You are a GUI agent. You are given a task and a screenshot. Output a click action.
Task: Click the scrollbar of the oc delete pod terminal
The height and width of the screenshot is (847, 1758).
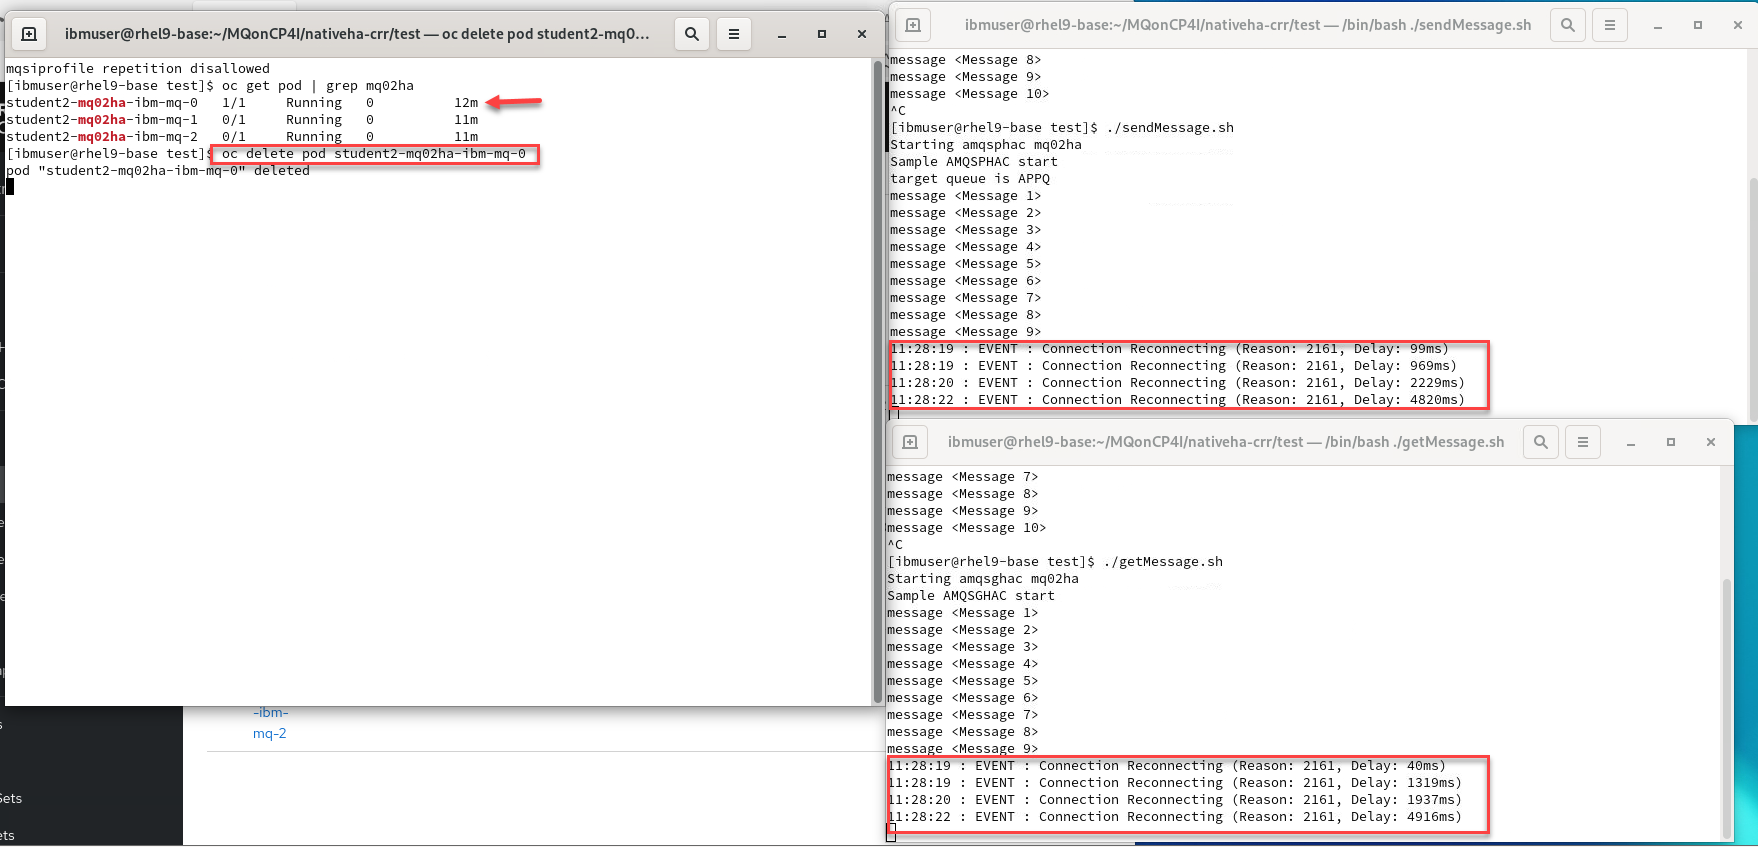pos(877,380)
